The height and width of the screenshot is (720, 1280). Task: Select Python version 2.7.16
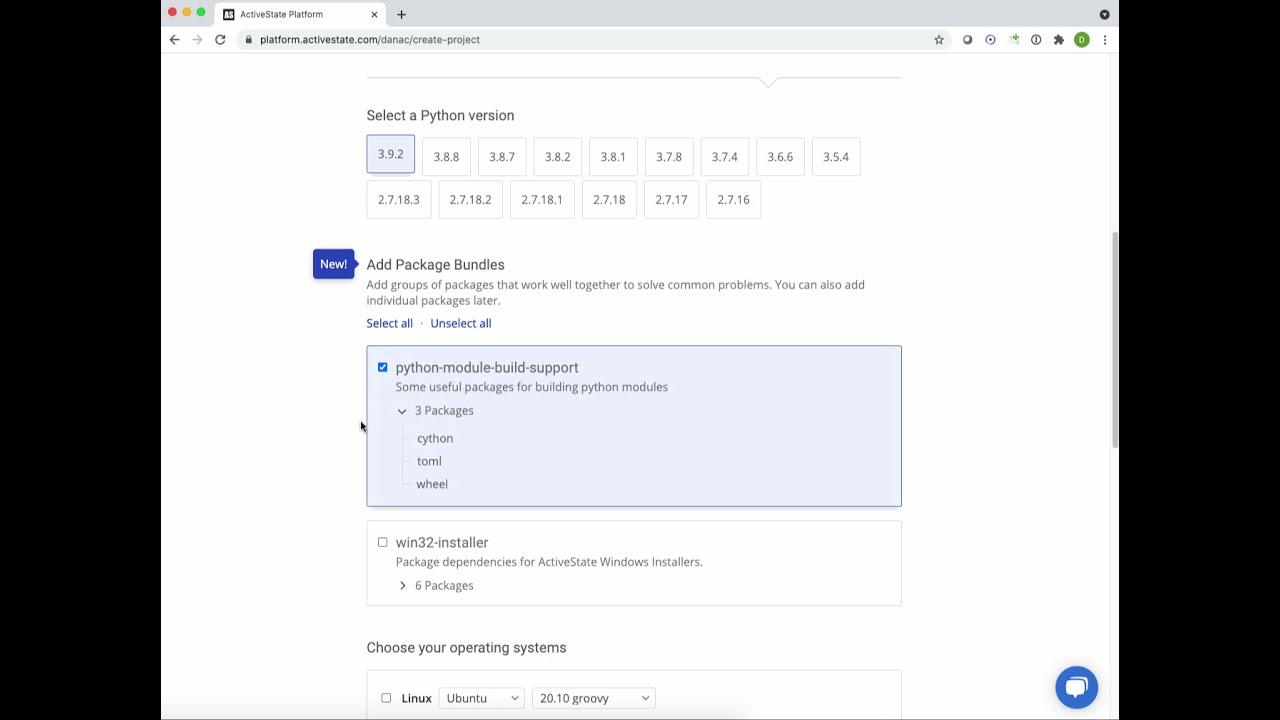click(x=733, y=200)
